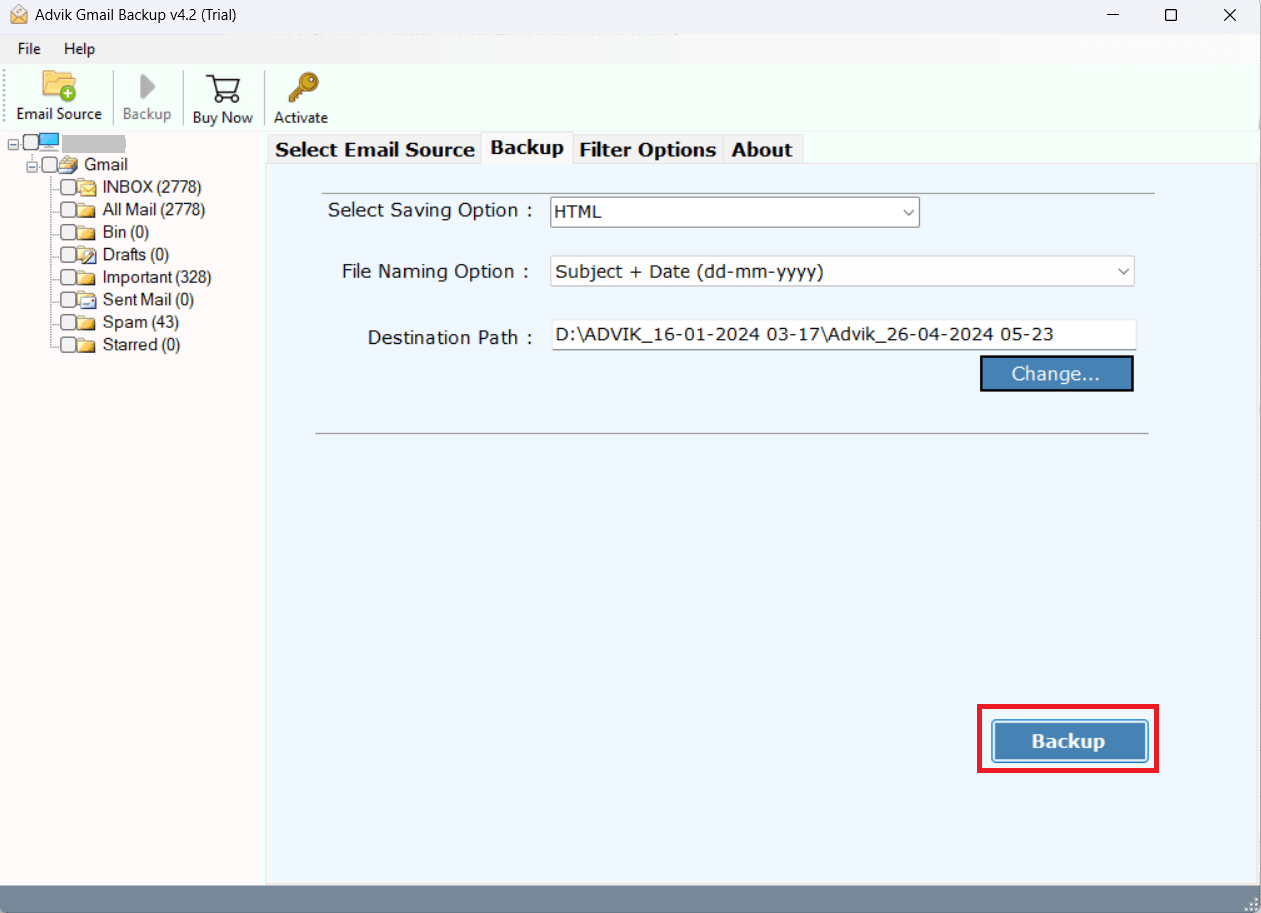This screenshot has width=1261, height=913.
Task: Select the All Mail (2778) label
Action: click(154, 210)
